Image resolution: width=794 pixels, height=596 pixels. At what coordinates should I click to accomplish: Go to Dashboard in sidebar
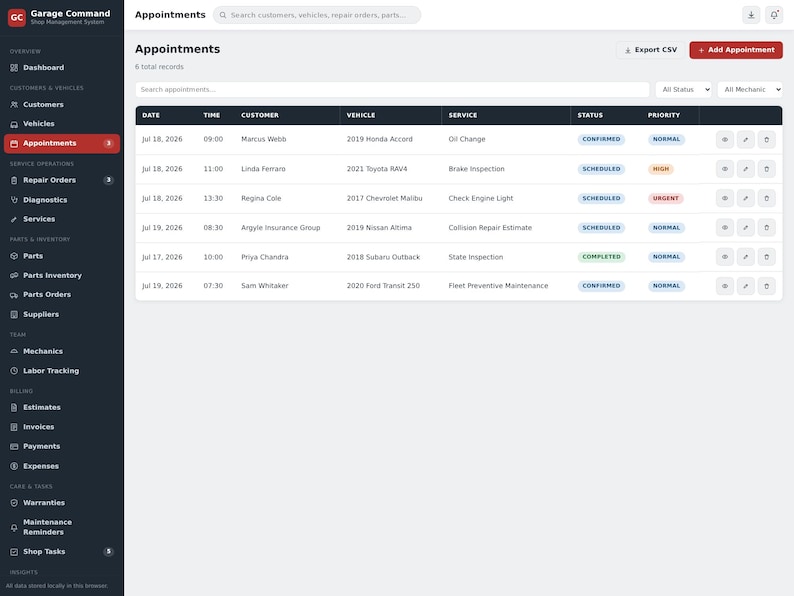pyautogui.click(x=62, y=68)
